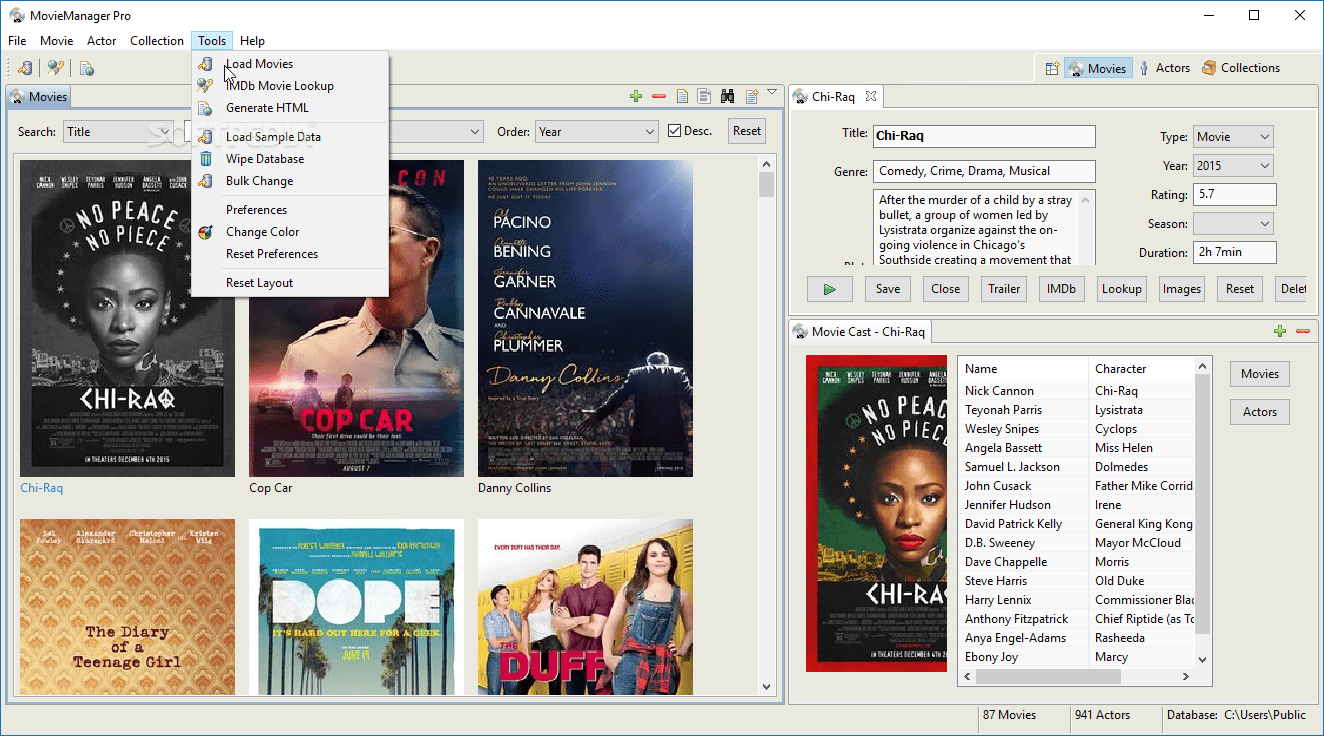Viewport: 1324px width, 736px height.
Task: Toggle the Desc. sort checkbox
Action: tap(675, 131)
